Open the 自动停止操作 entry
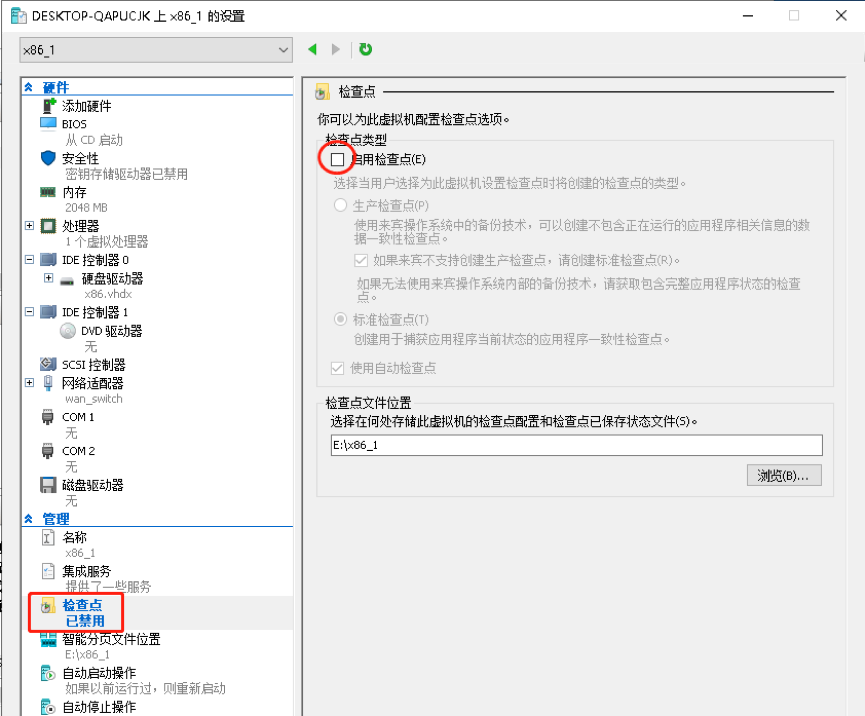 (x=99, y=707)
